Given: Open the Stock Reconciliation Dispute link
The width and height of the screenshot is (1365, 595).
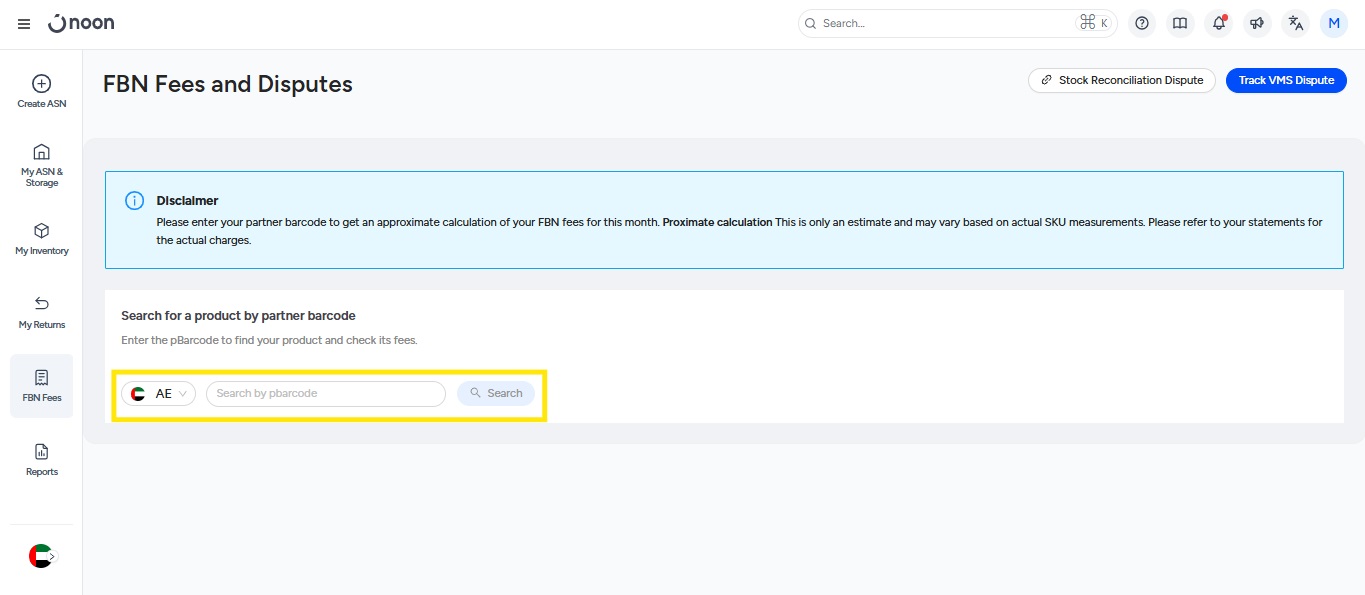Looking at the screenshot, I should click(1121, 81).
